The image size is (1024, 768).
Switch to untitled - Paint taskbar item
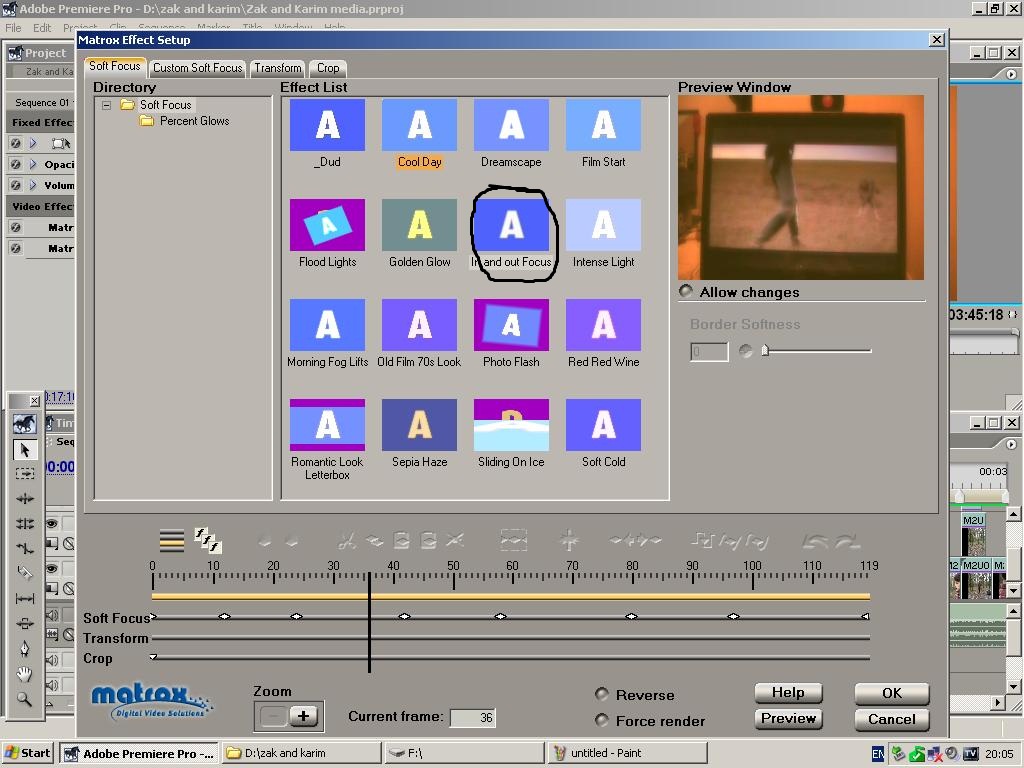[627, 753]
